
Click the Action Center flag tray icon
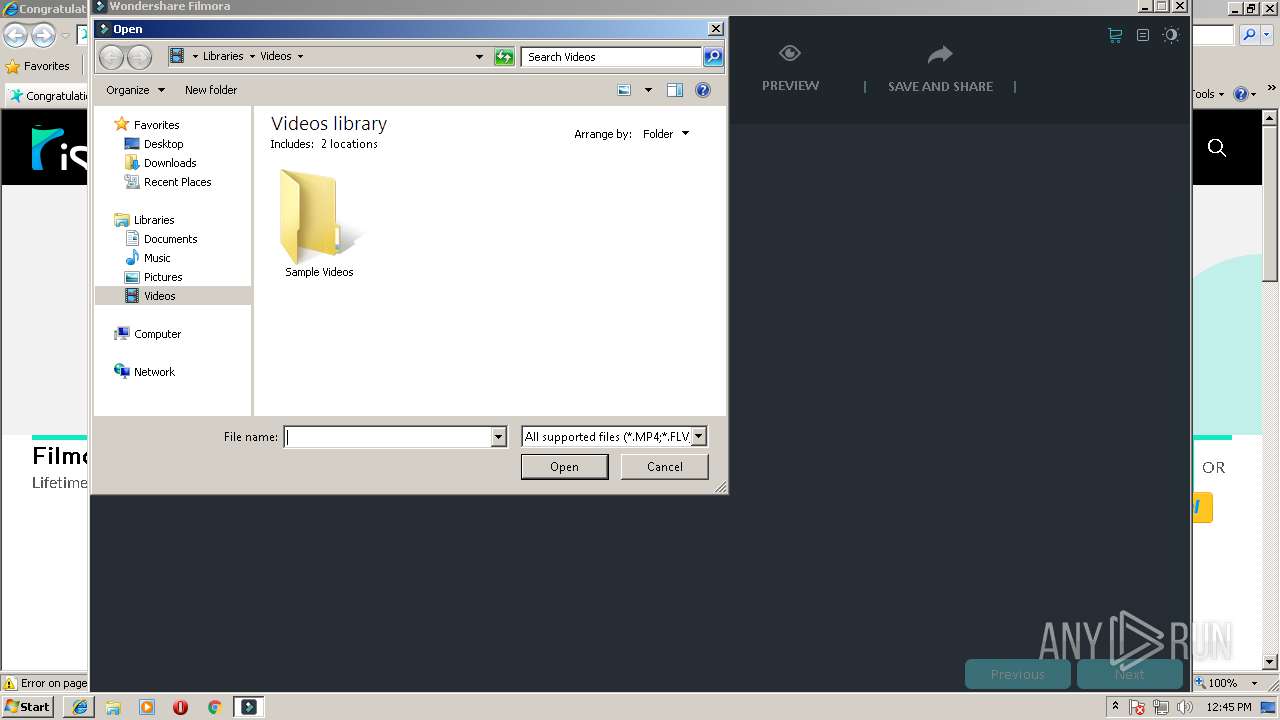1137,707
